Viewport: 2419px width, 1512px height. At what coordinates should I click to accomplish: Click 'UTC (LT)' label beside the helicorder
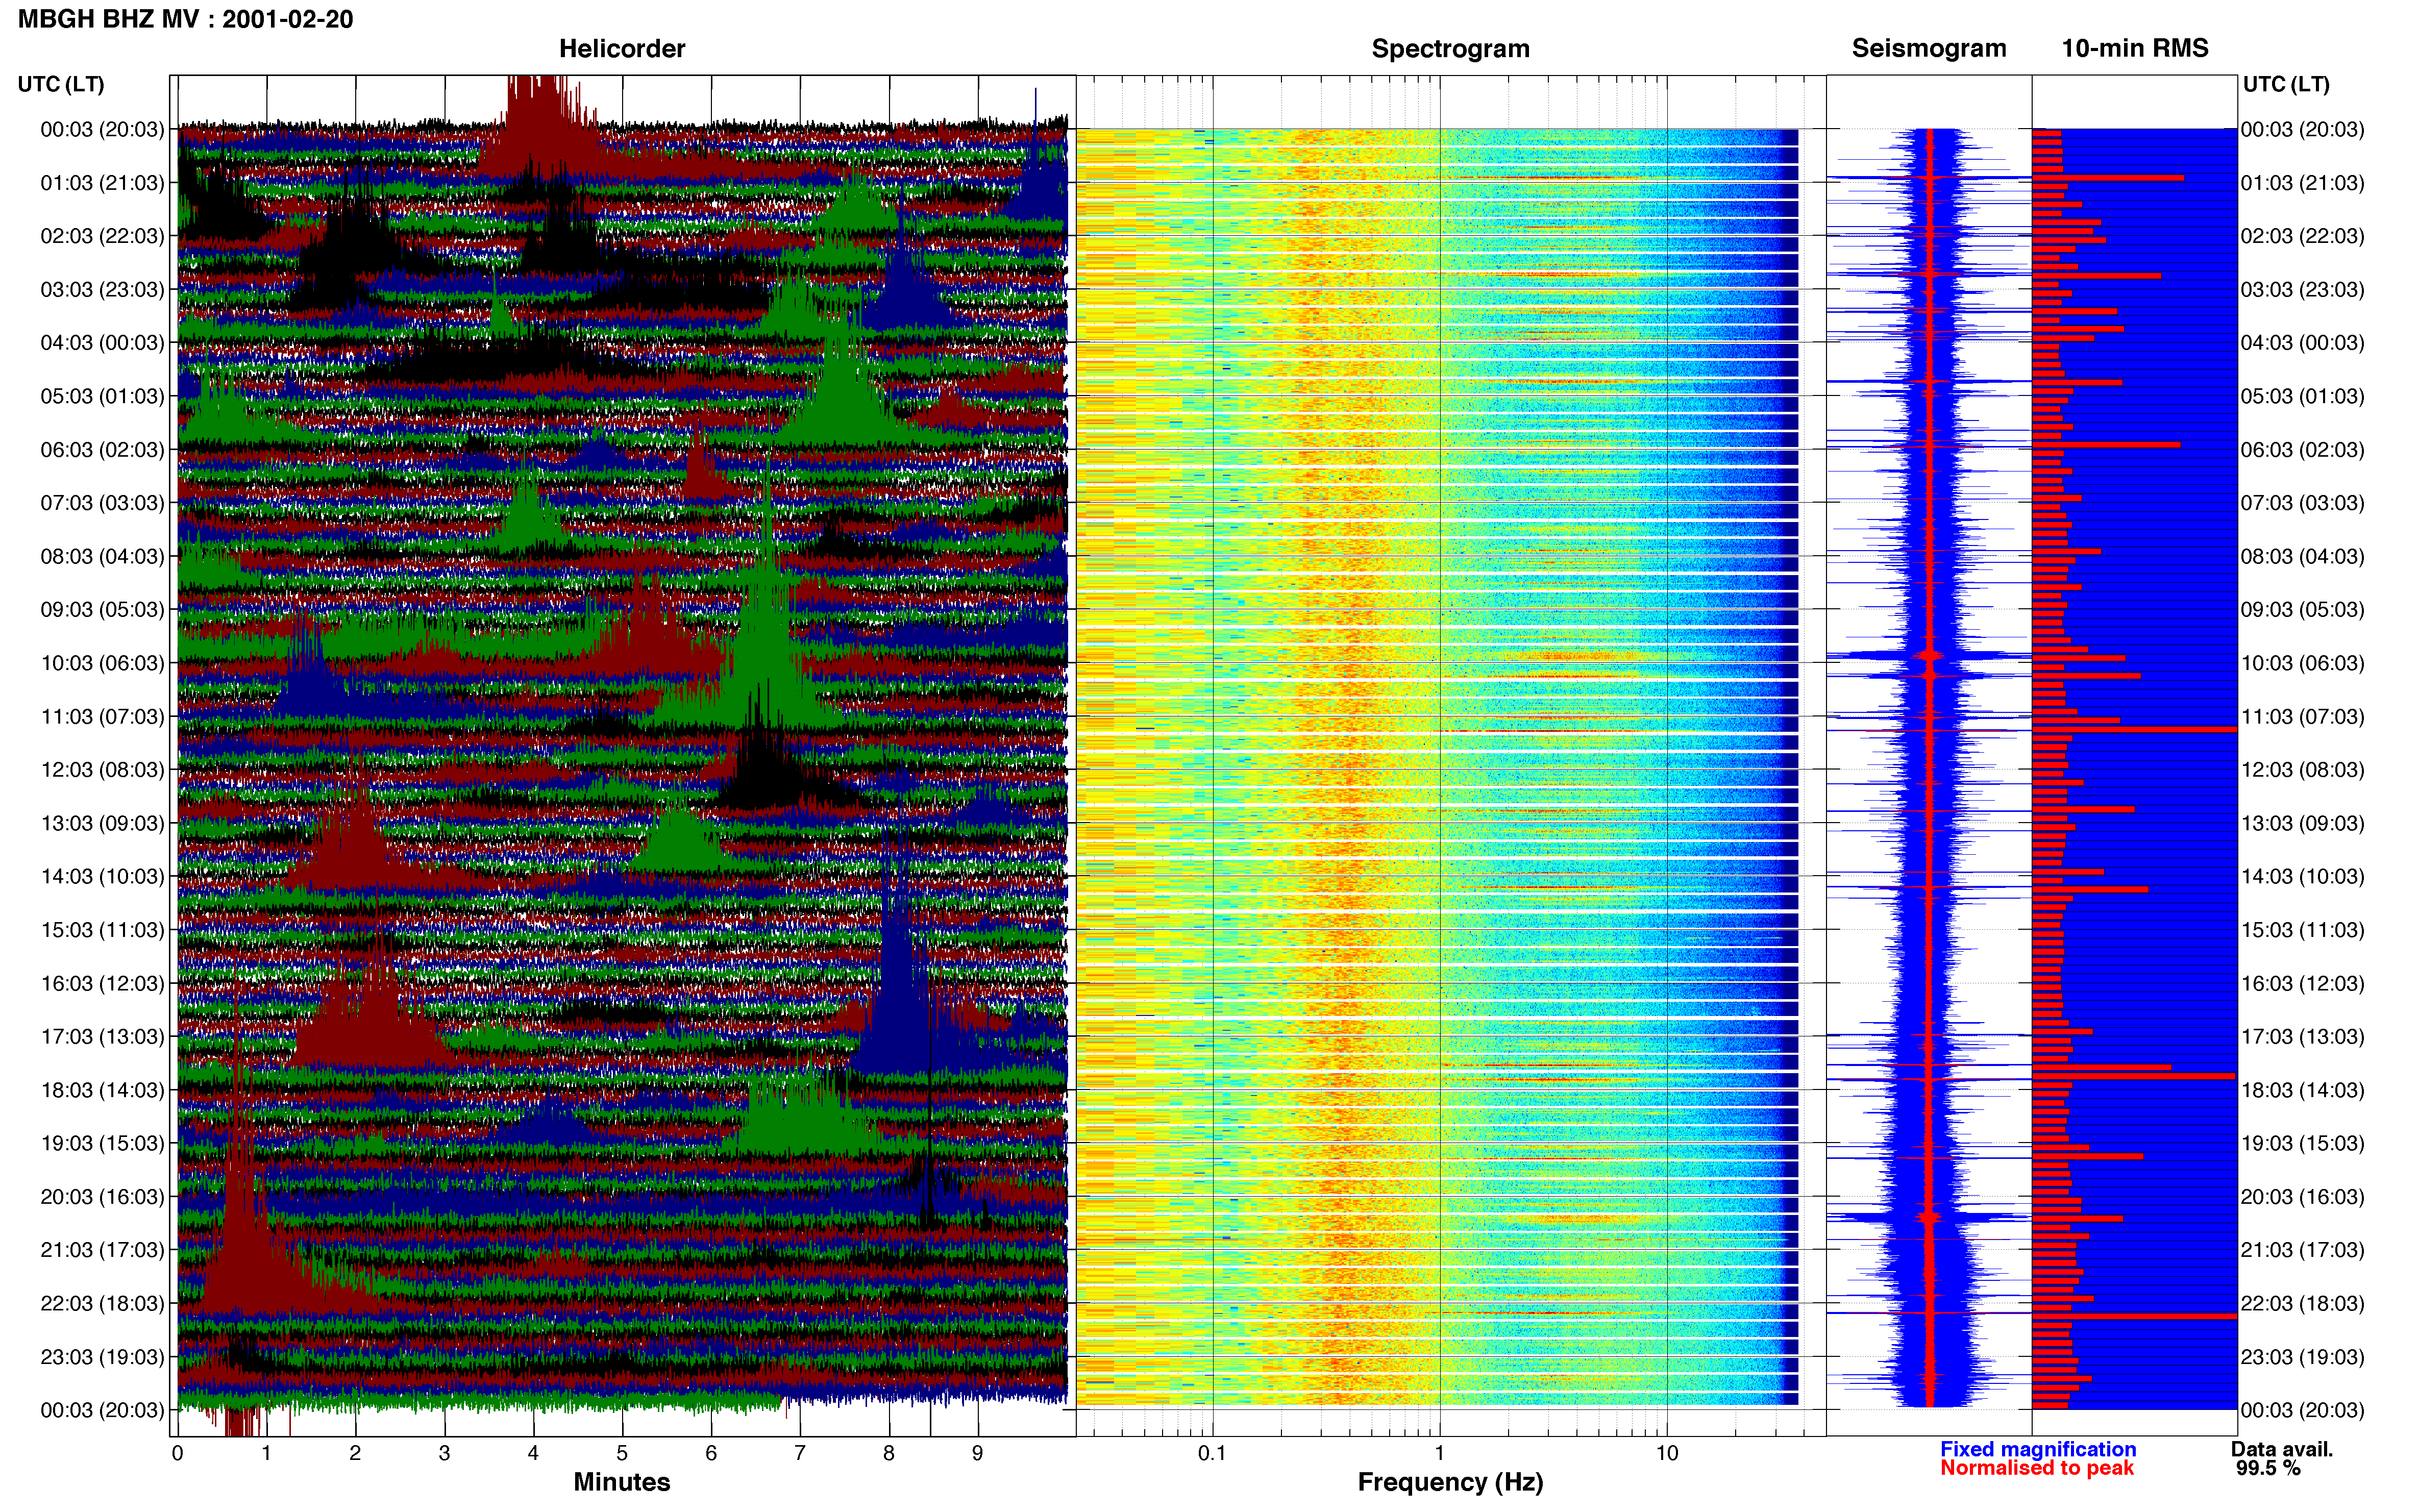tap(61, 84)
